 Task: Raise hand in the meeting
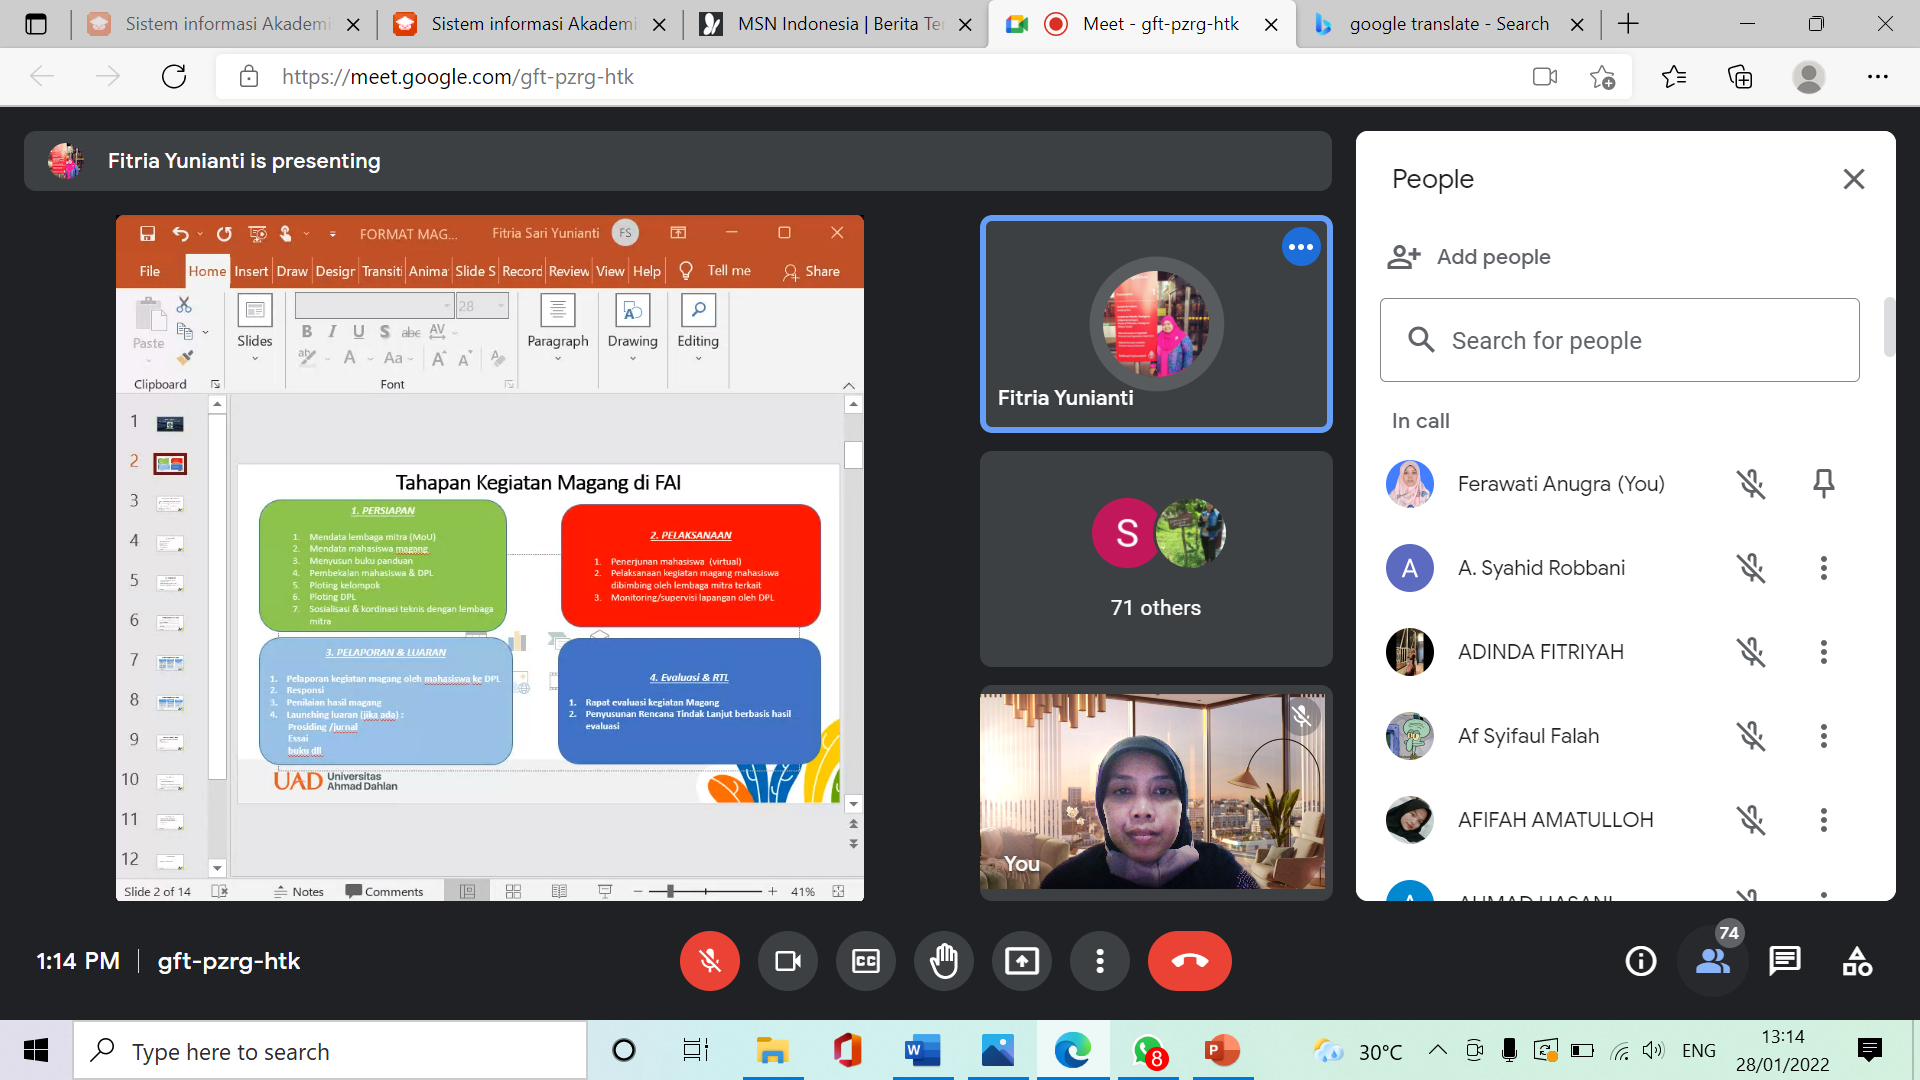[x=943, y=961]
